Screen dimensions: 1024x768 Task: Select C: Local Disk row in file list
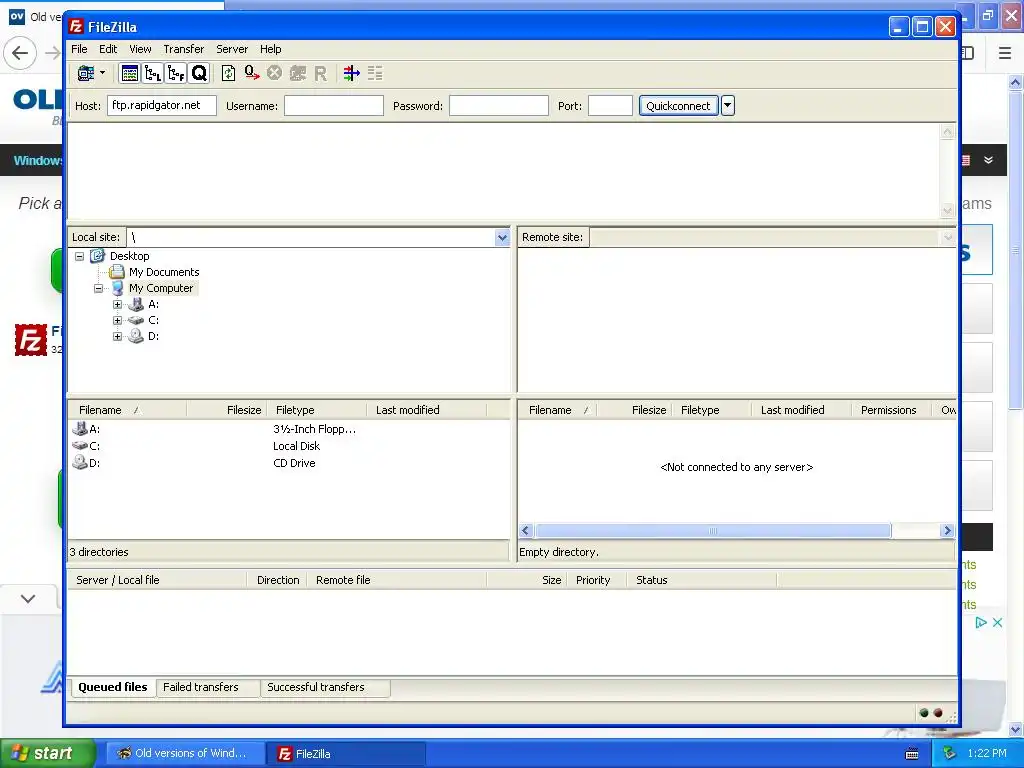[288, 446]
